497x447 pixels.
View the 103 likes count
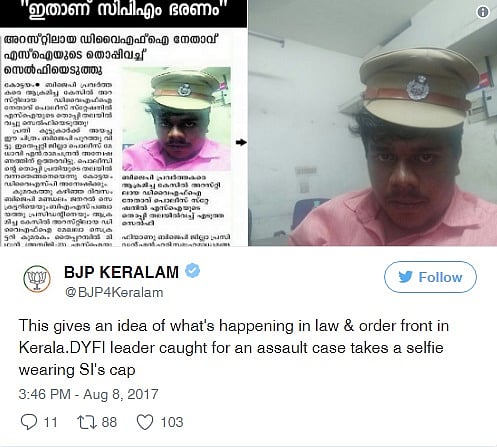click(x=172, y=422)
